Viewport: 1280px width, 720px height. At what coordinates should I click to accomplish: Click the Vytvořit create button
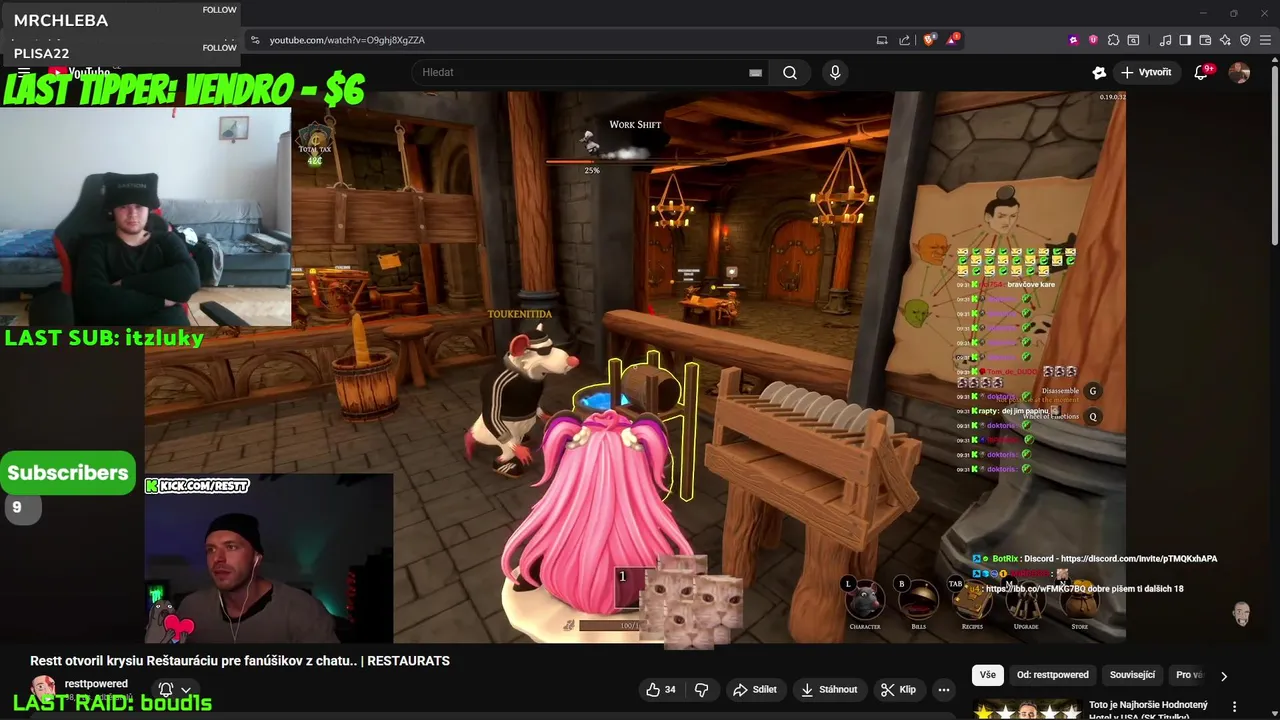[1146, 72]
